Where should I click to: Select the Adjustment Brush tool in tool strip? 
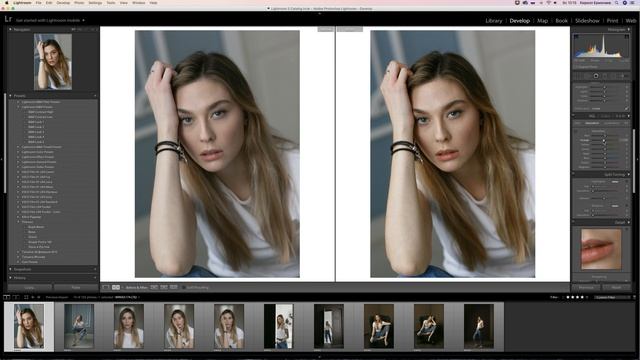tap(623, 76)
